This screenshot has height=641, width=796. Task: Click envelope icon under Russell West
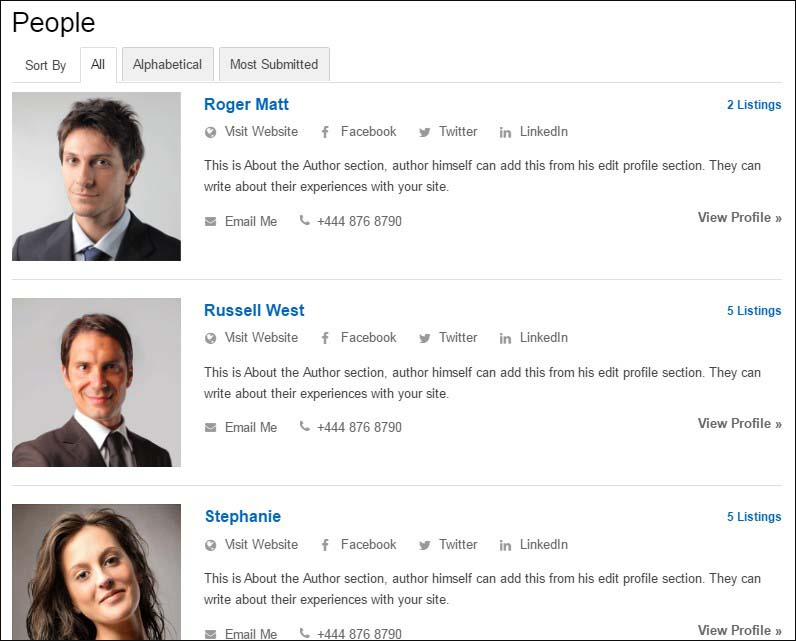[x=210, y=428]
